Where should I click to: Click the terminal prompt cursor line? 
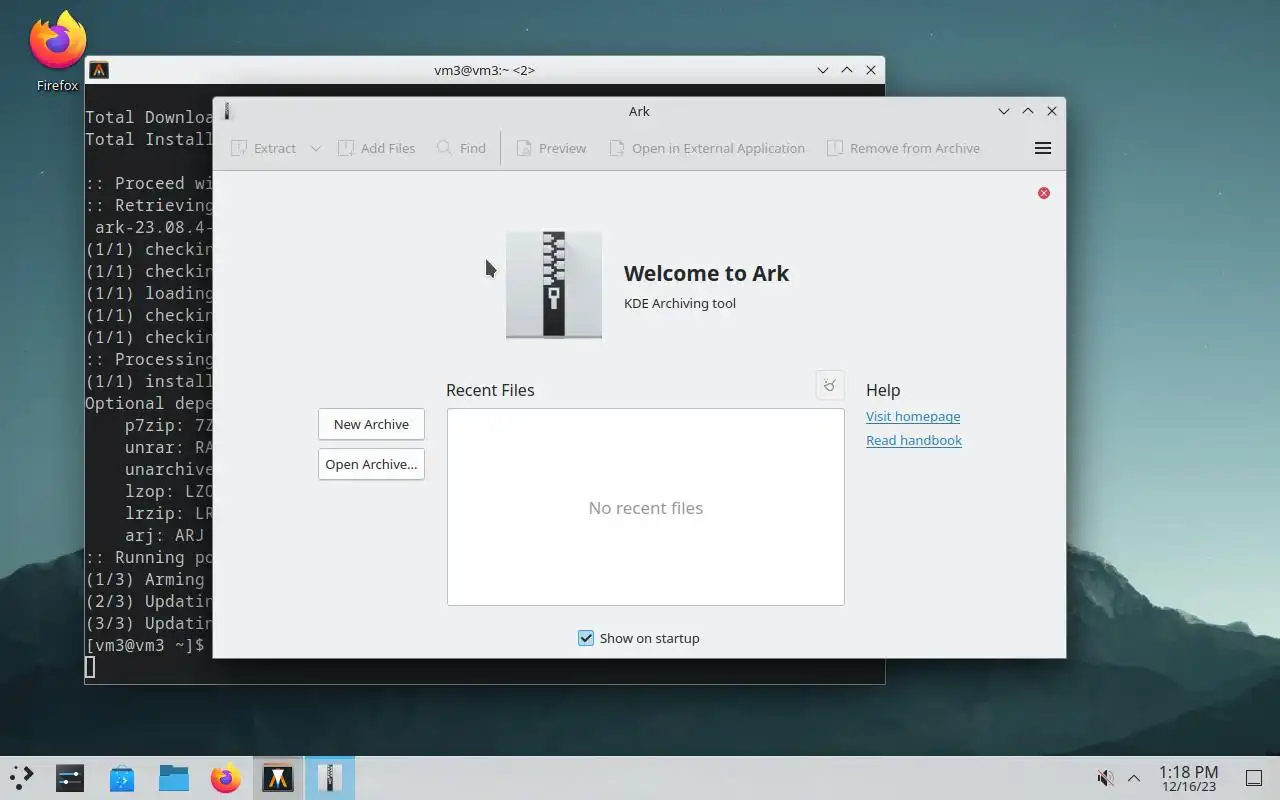[90, 667]
